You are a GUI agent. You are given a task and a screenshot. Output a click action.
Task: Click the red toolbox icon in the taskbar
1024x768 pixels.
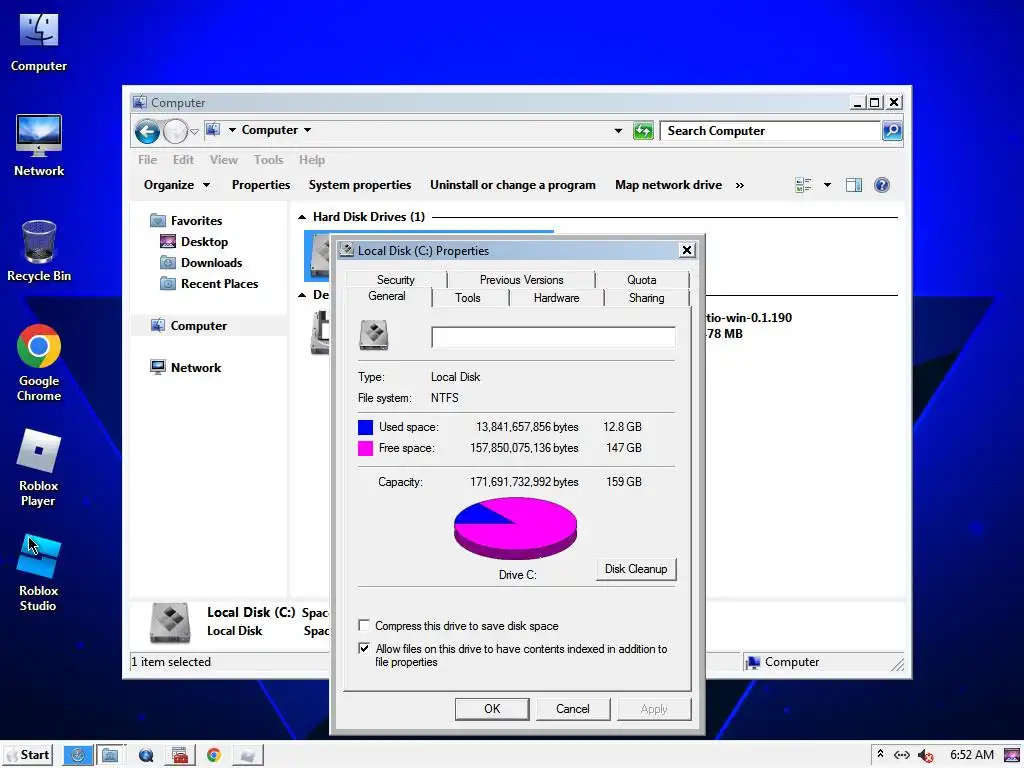tap(180, 756)
